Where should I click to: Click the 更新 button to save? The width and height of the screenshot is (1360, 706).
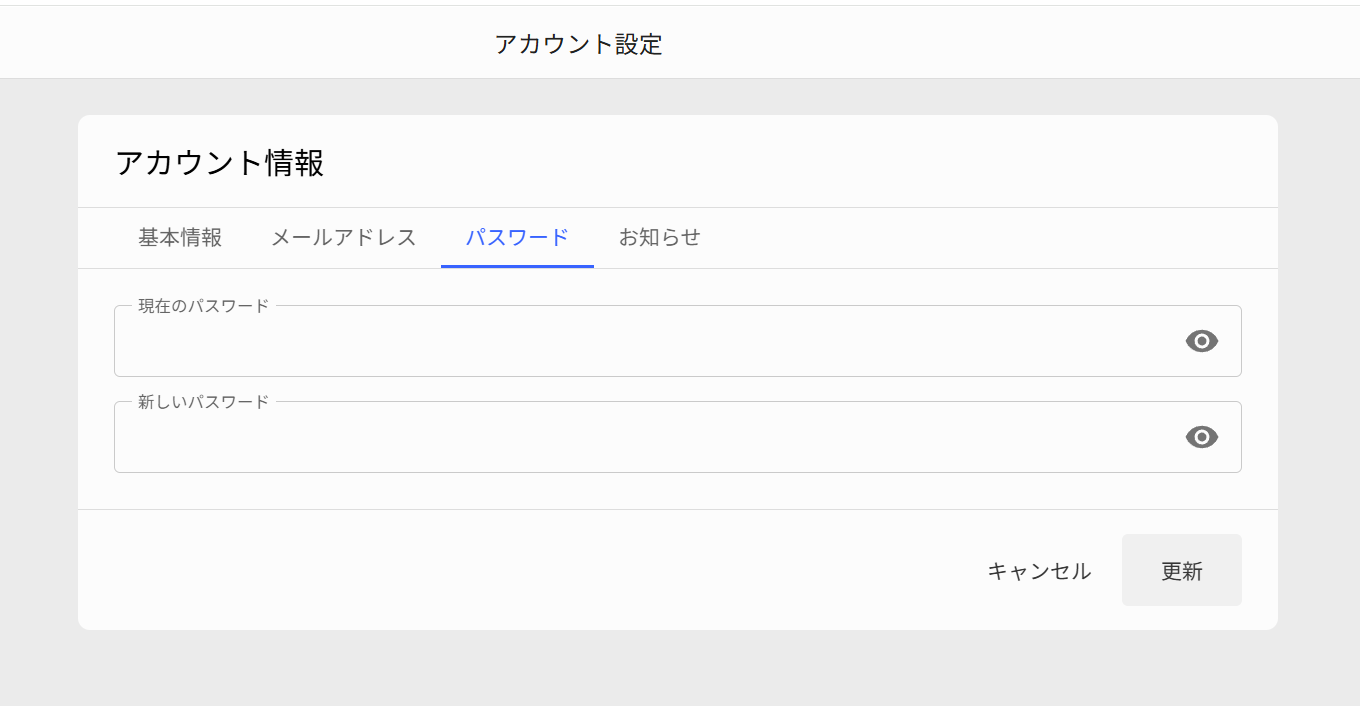point(1182,571)
